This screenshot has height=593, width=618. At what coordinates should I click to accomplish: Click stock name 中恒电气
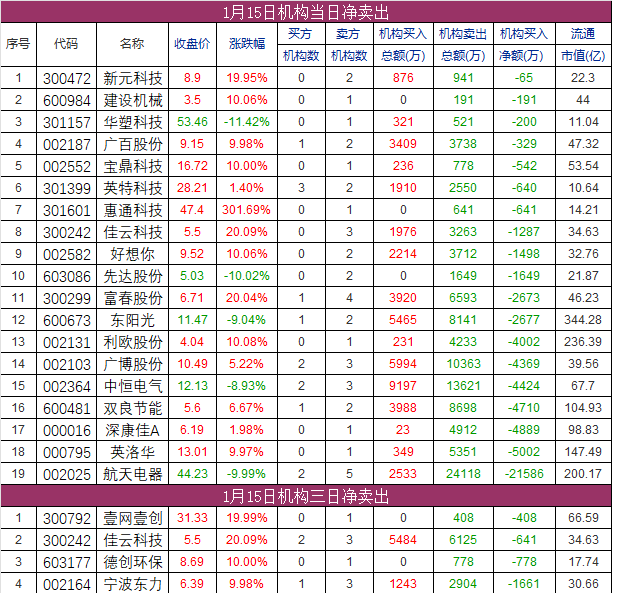(133, 387)
